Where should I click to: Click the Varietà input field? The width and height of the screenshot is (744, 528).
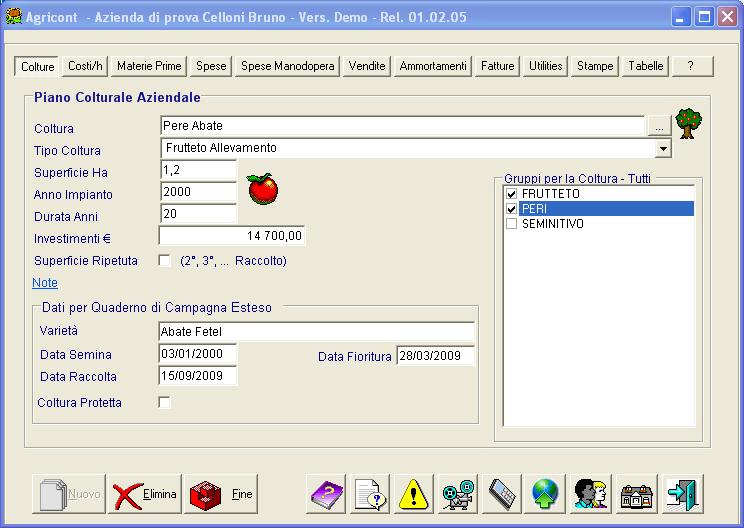click(316, 332)
